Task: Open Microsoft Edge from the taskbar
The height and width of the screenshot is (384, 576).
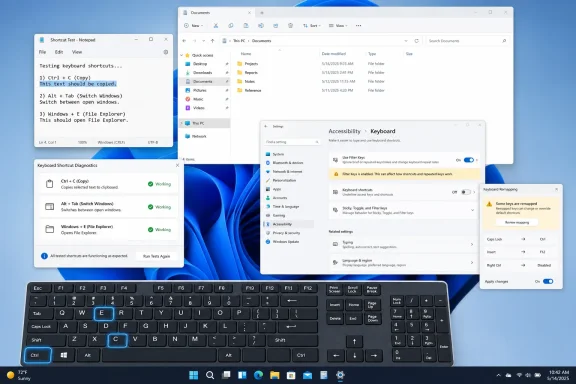Action: click(x=258, y=375)
